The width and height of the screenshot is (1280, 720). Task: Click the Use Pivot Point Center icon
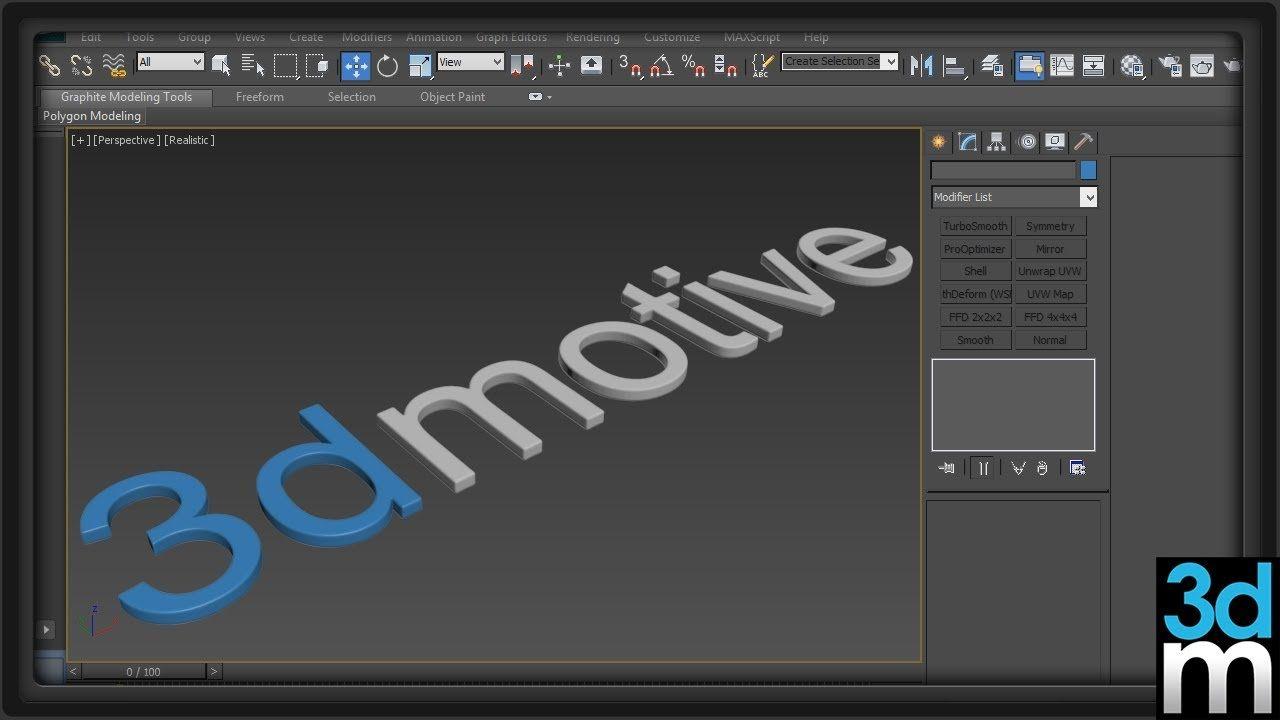tap(522, 66)
